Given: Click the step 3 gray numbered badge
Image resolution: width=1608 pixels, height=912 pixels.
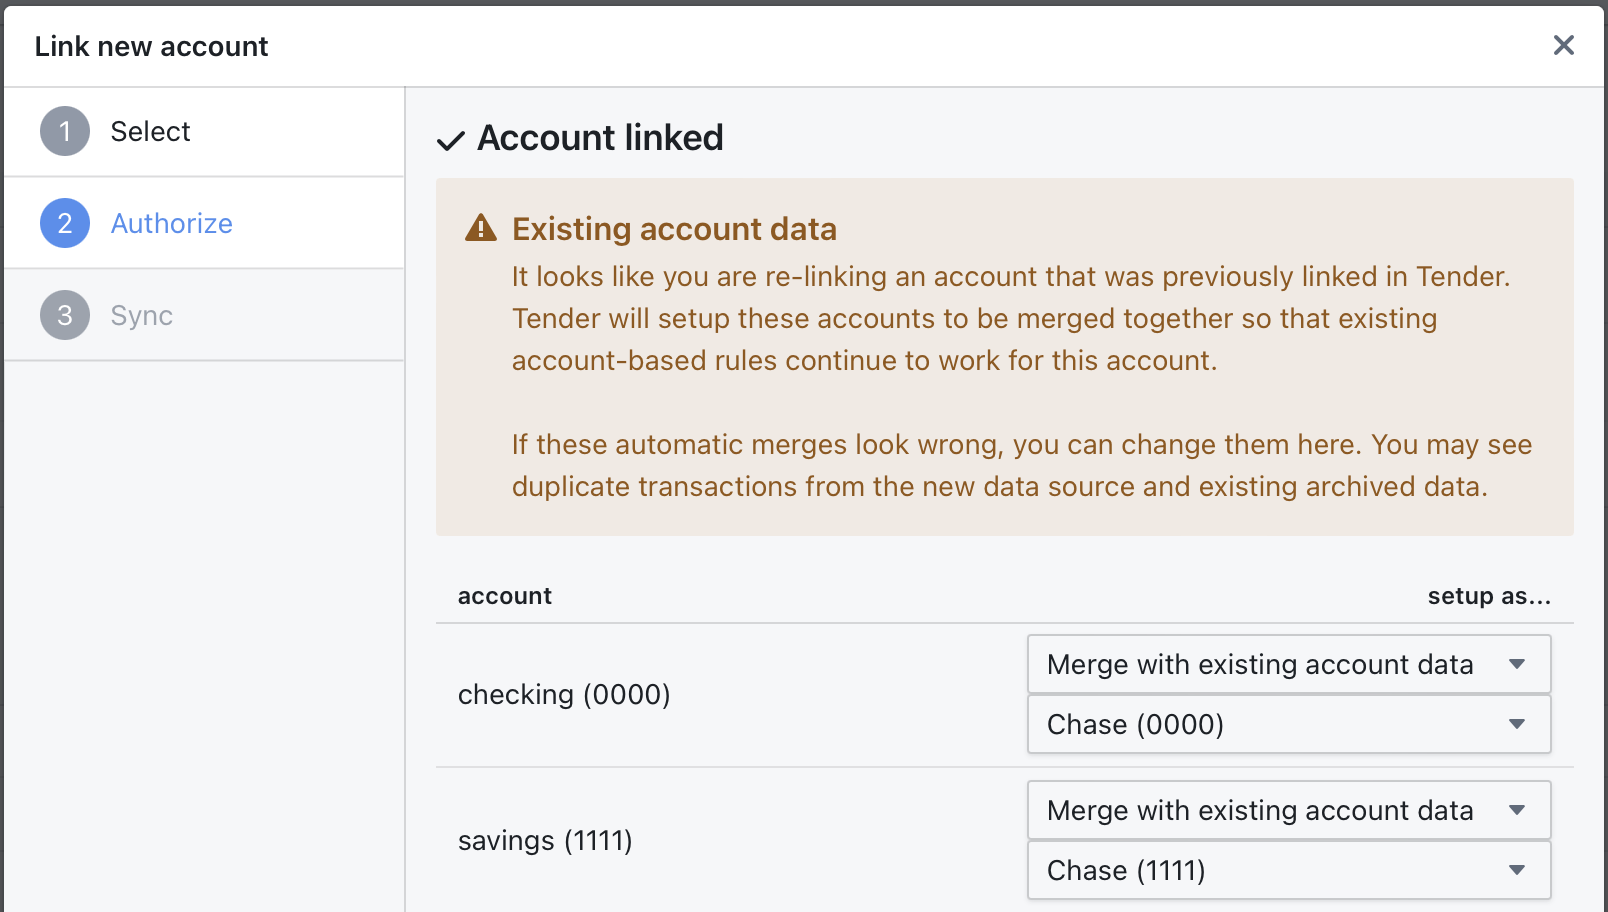Looking at the screenshot, I should pyautogui.click(x=63, y=315).
